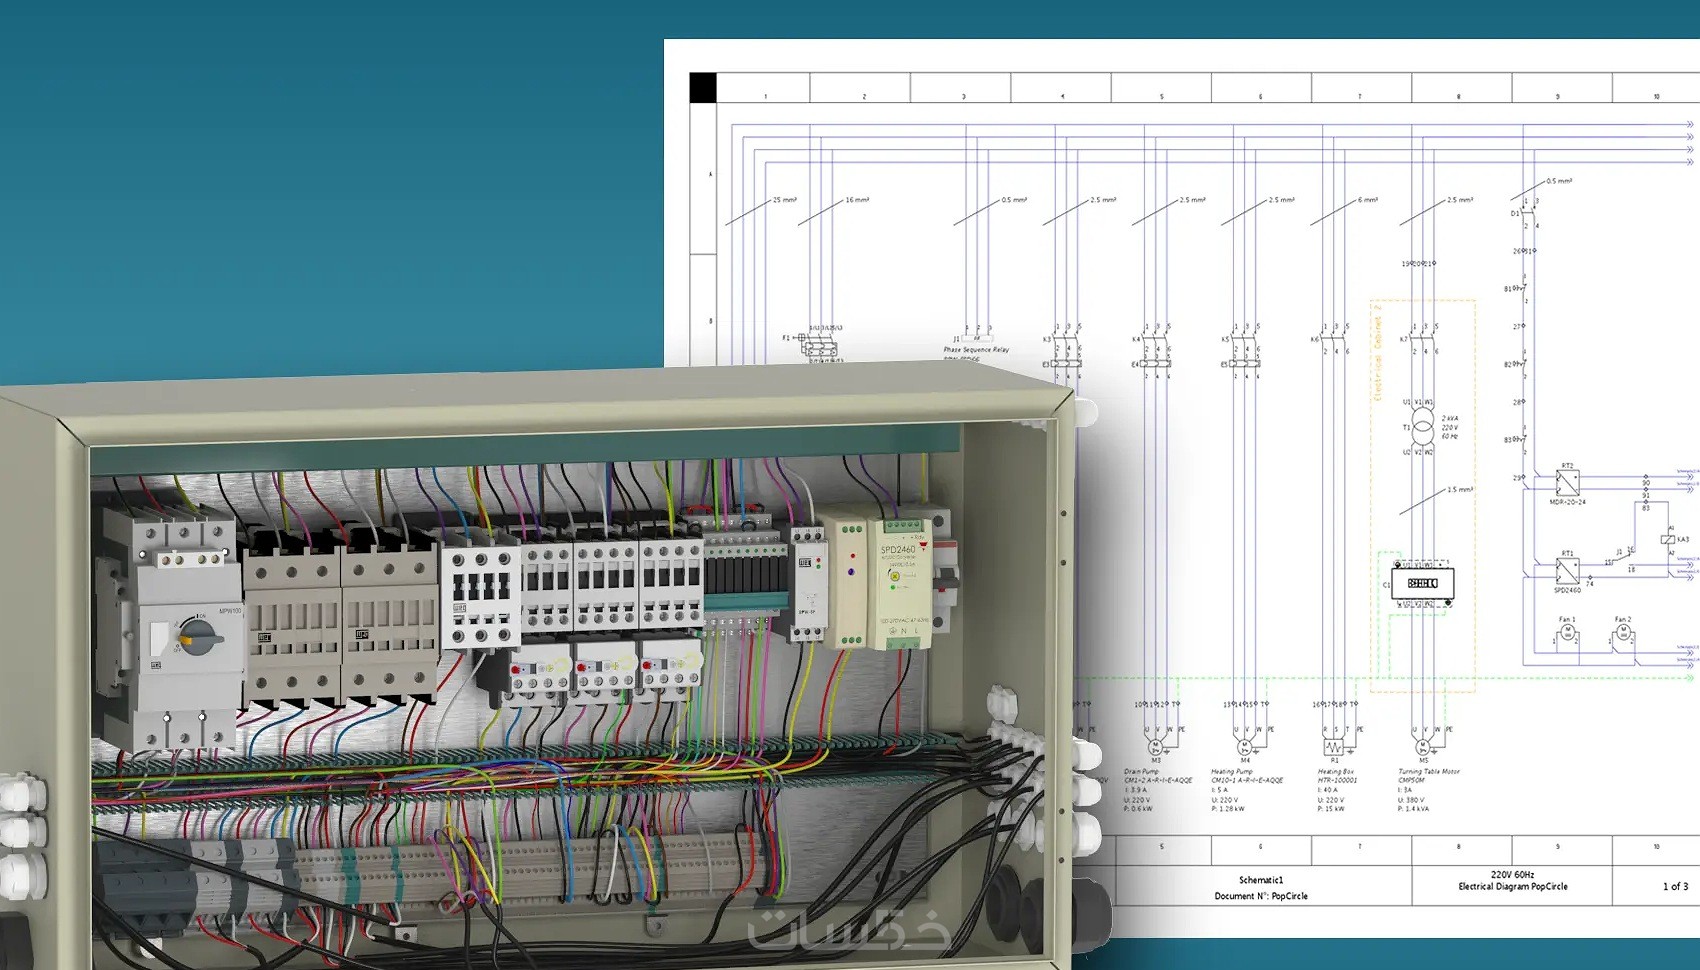Screen dimensions: 1700x970
Task: Select the K7 contactor symbol
Action: pos(1424,339)
